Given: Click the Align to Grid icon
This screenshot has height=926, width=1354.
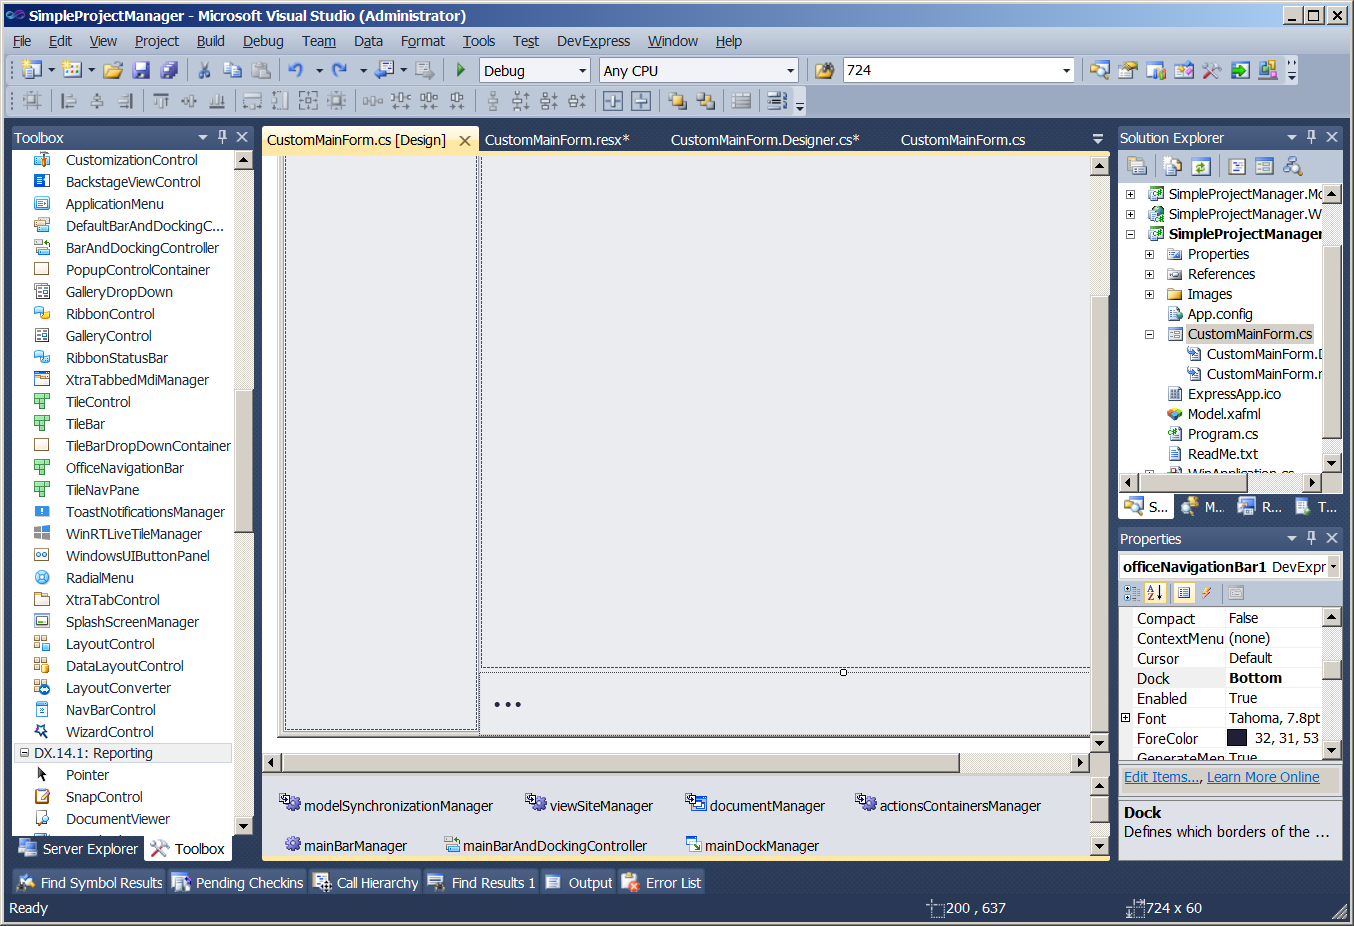Looking at the screenshot, I should tap(32, 100).
